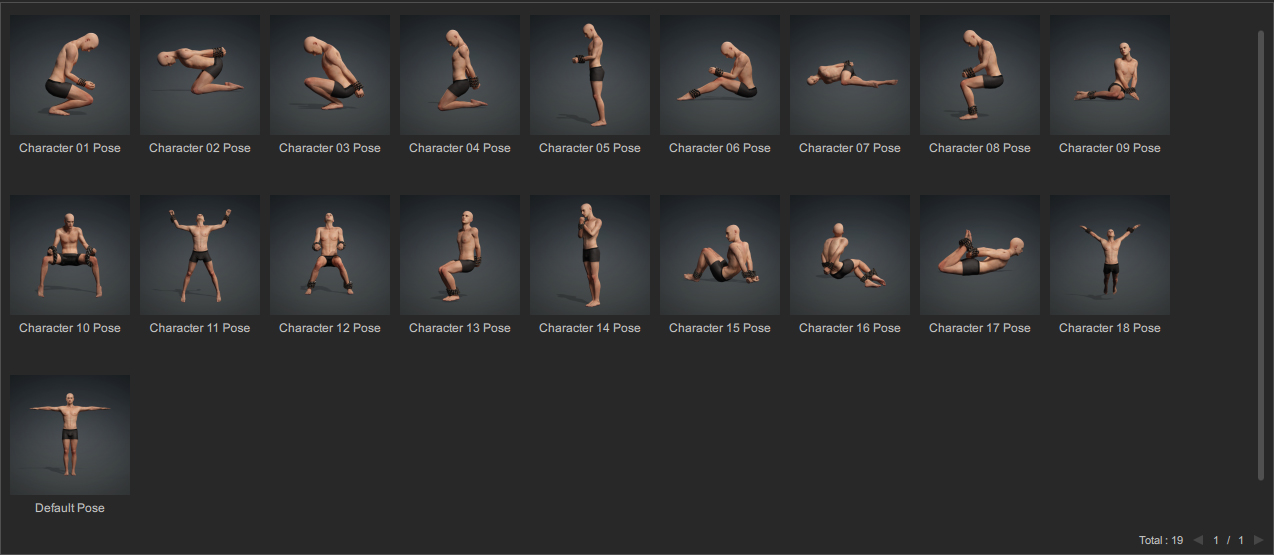
Task: Click the 'Default Pose' label text
Action: point(70,508)
